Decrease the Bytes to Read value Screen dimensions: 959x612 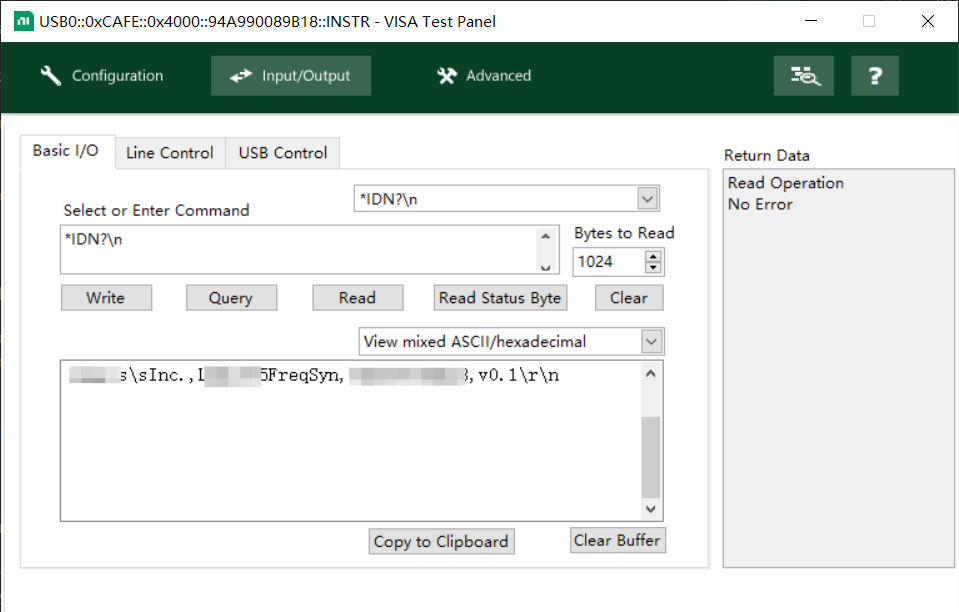pos(654,268)
